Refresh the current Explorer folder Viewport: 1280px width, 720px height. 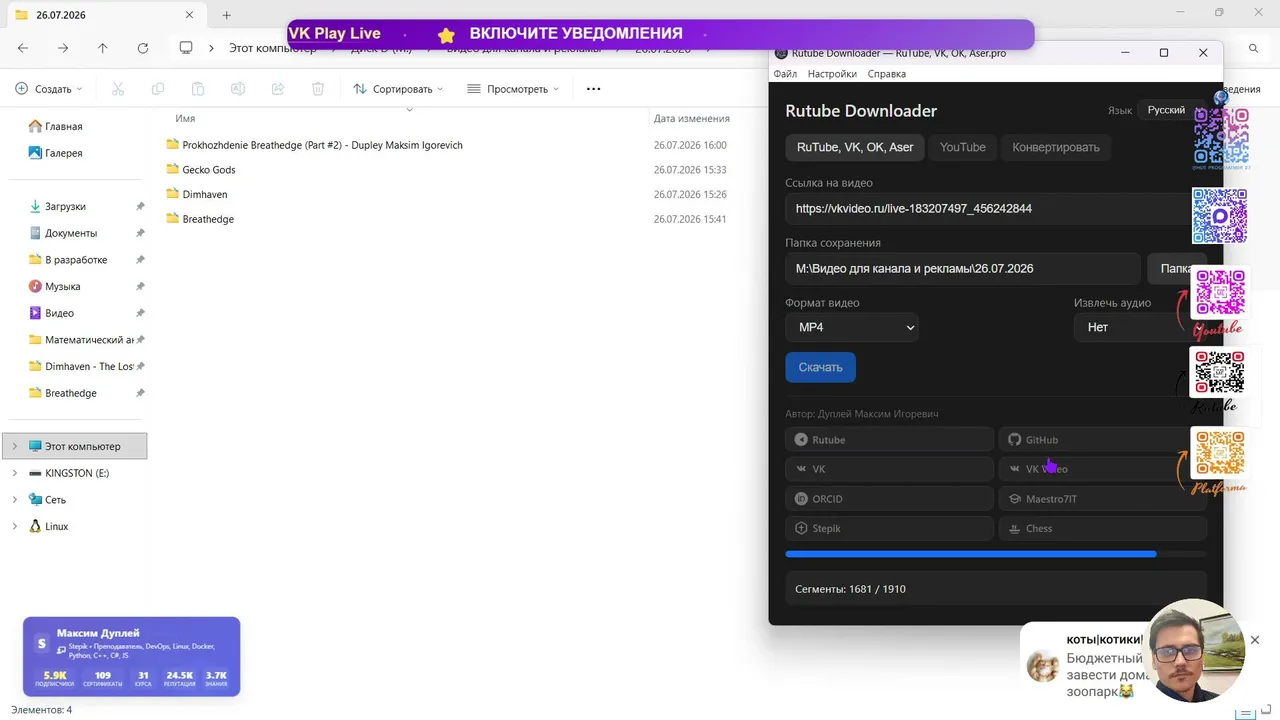click(143, 48)
